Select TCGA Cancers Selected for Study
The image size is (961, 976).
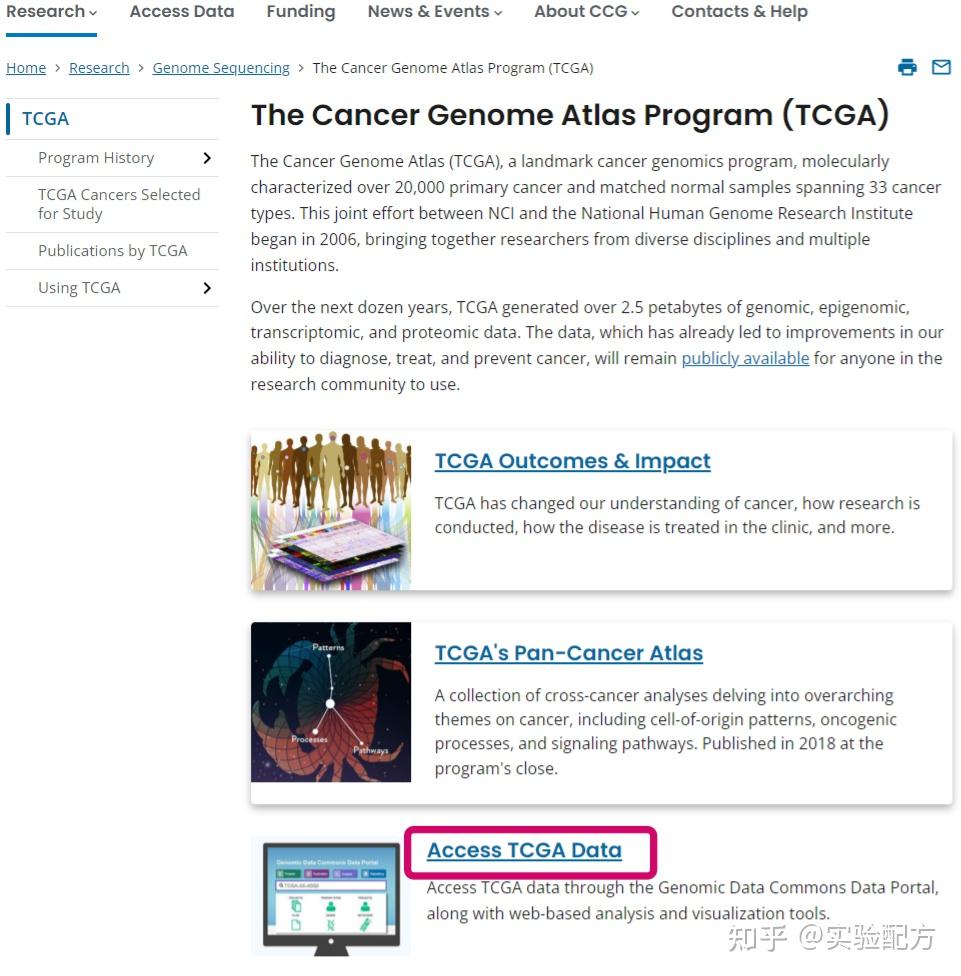coord(119,204)
